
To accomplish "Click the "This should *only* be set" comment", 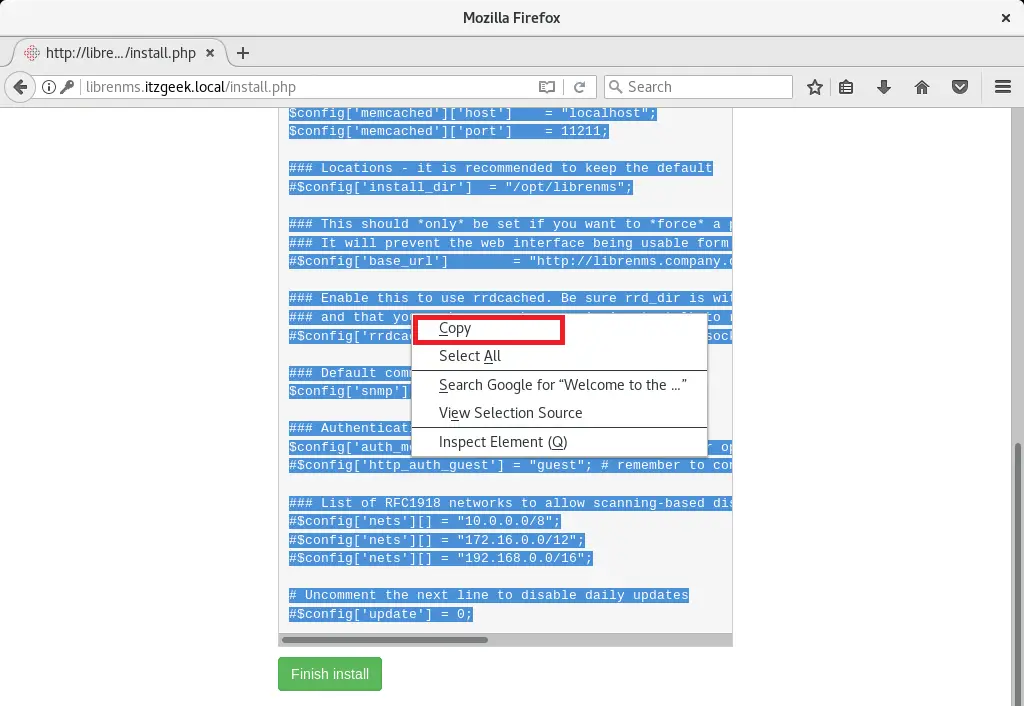I will 510,224.
